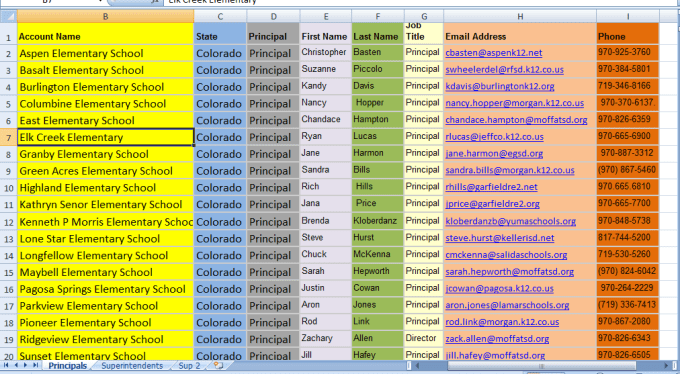Open email link aron.jones@lamarschools.org
This screenshot has width=680, height=374.
tap(507, 305)
